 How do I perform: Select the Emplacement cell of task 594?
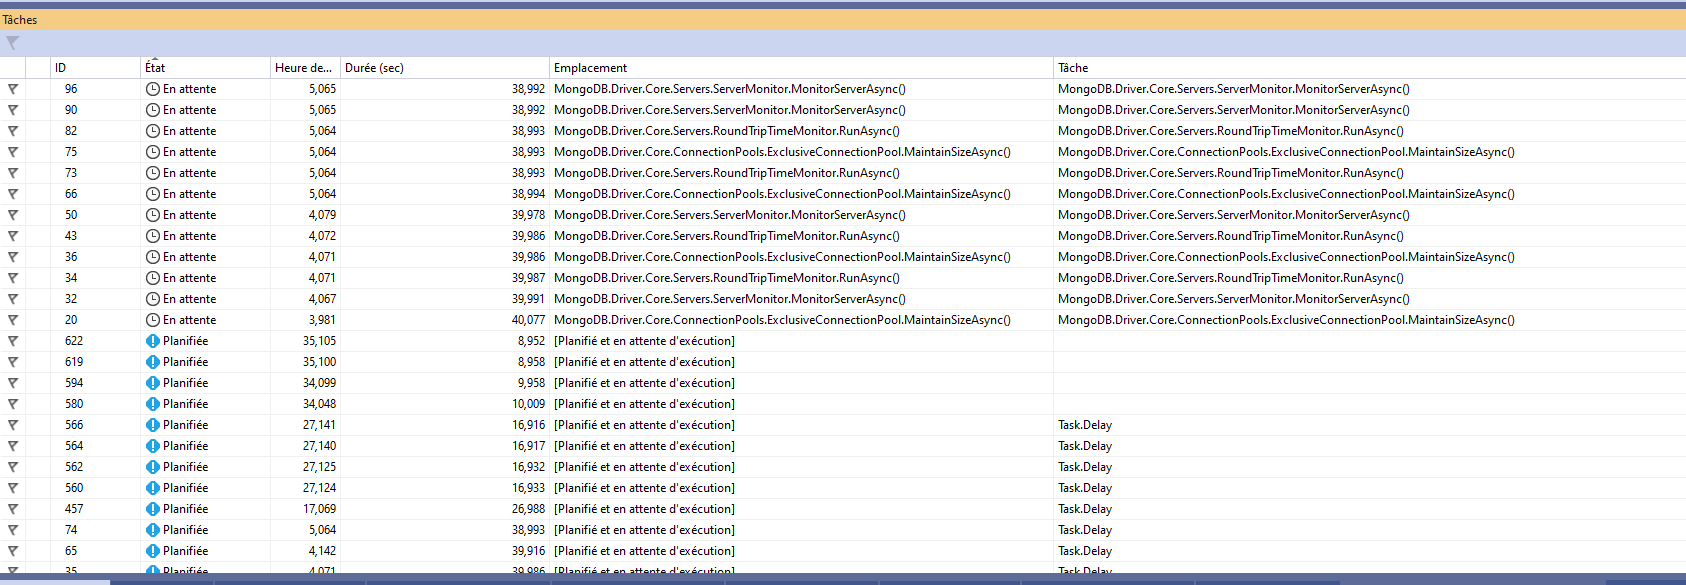(x=644, y=383)
